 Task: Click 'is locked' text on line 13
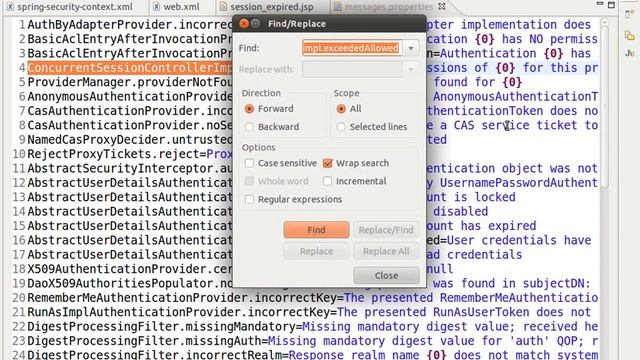(x=485, y=197)
